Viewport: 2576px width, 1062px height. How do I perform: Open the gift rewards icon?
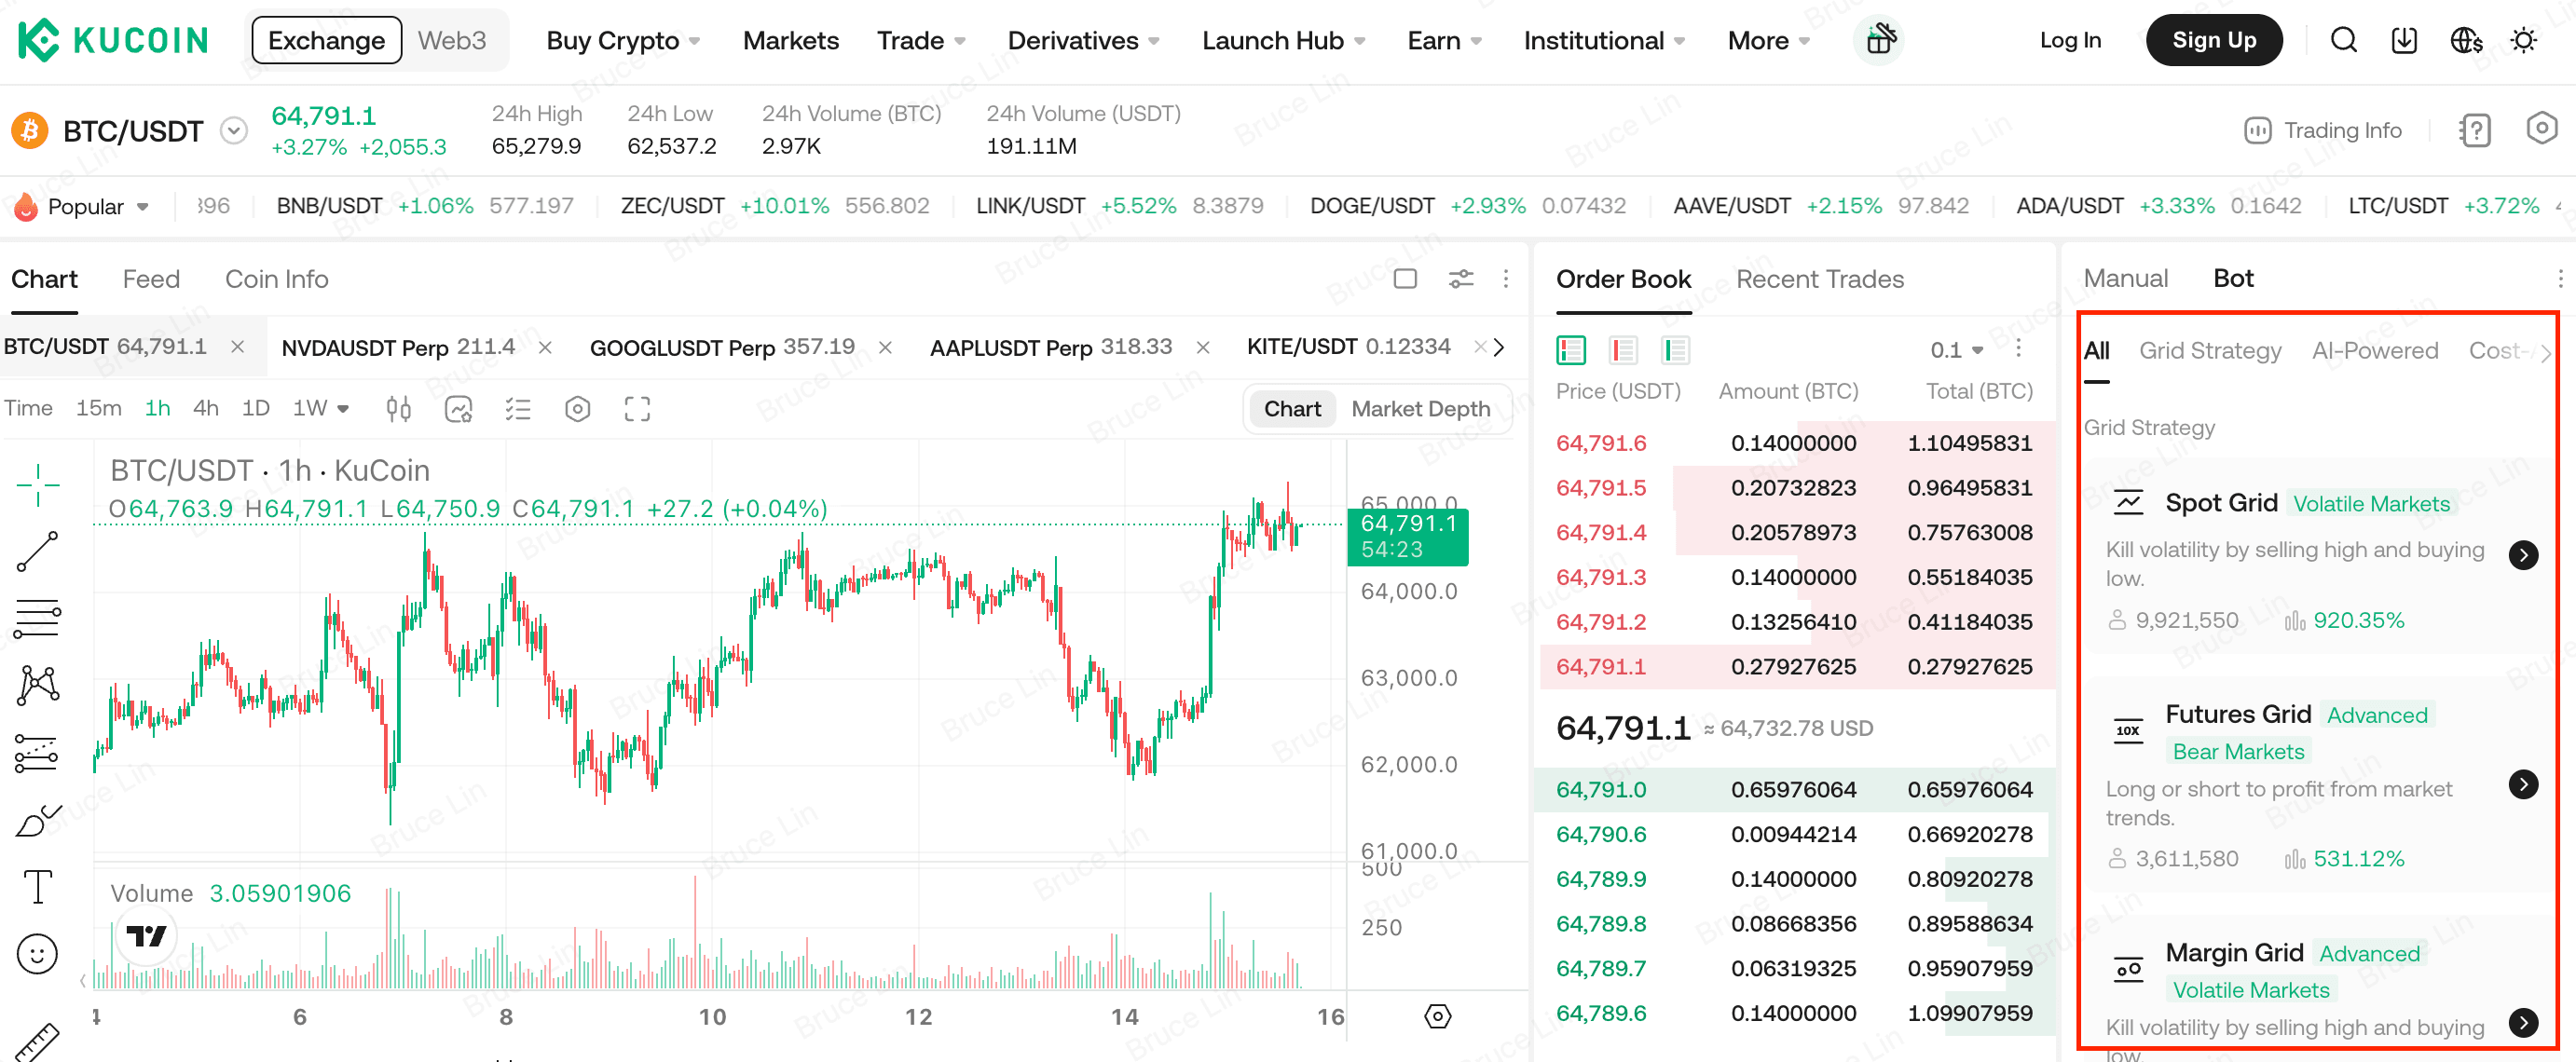pos(1879,40)
